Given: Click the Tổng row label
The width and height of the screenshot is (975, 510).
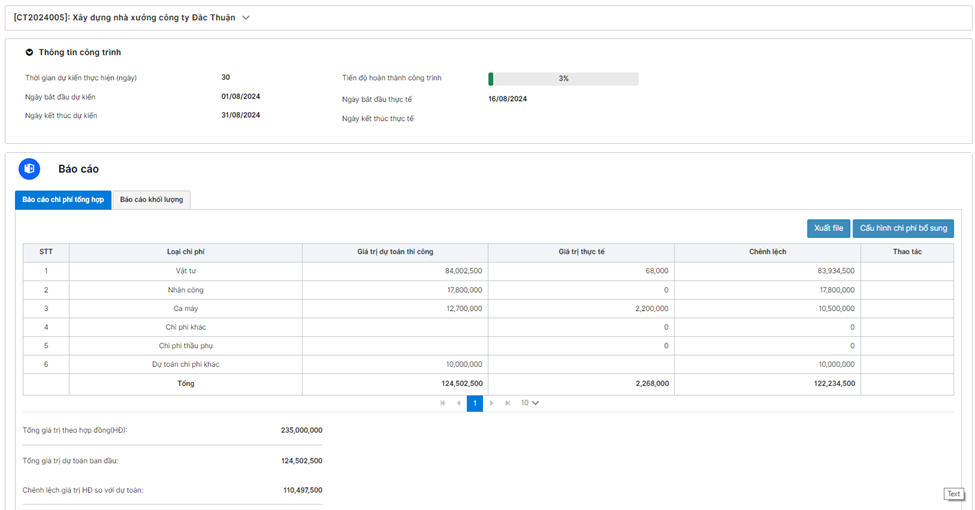Looking at the screenshot, I should [x=186, y=384].
